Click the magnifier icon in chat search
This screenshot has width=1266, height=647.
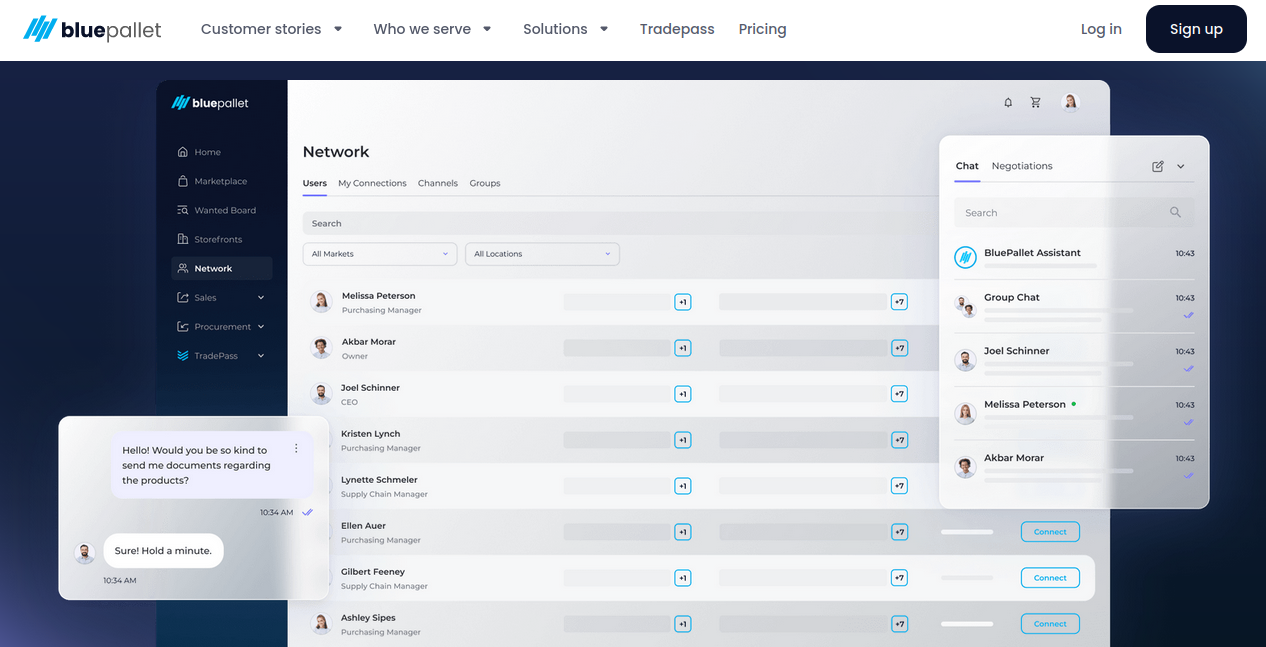tap(1175, 212)
